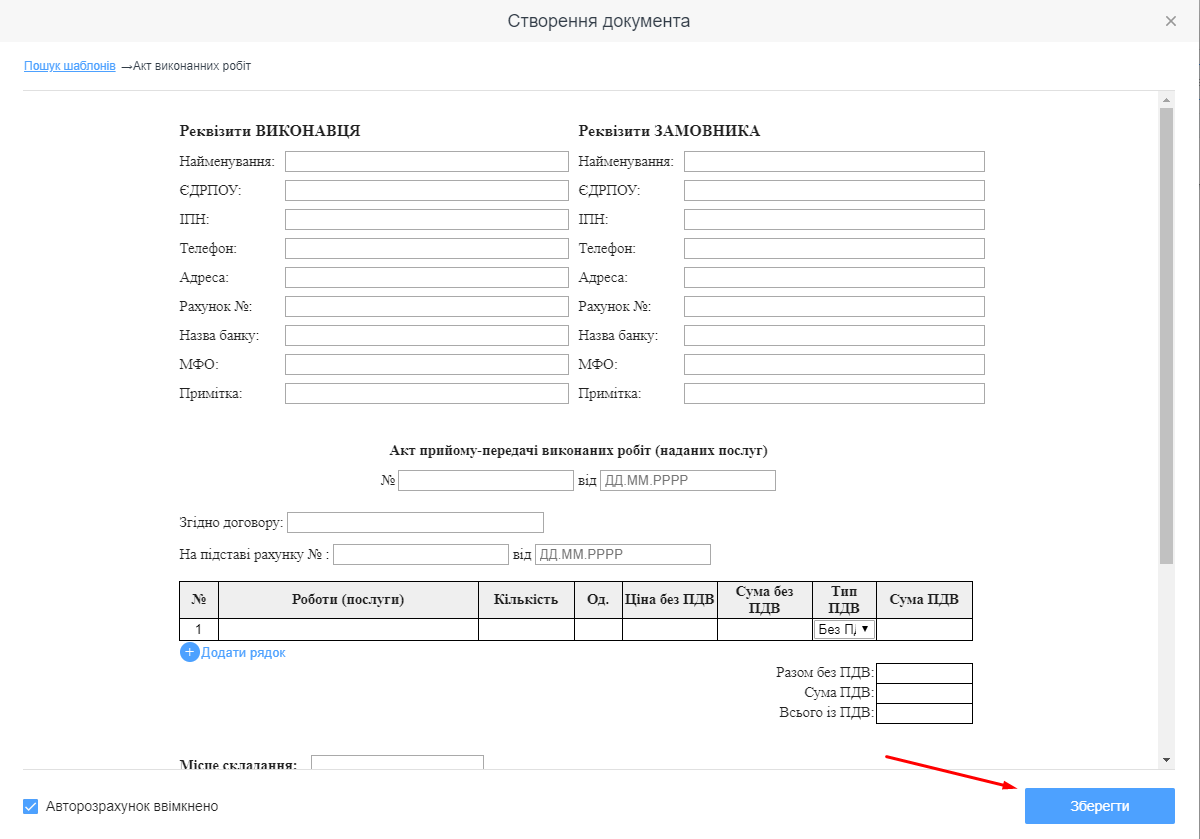Screen dimensions: 1200x839
Task: Click the Акт виконанних робіт breadcrumb text
Action: click(x=192, y=66)
